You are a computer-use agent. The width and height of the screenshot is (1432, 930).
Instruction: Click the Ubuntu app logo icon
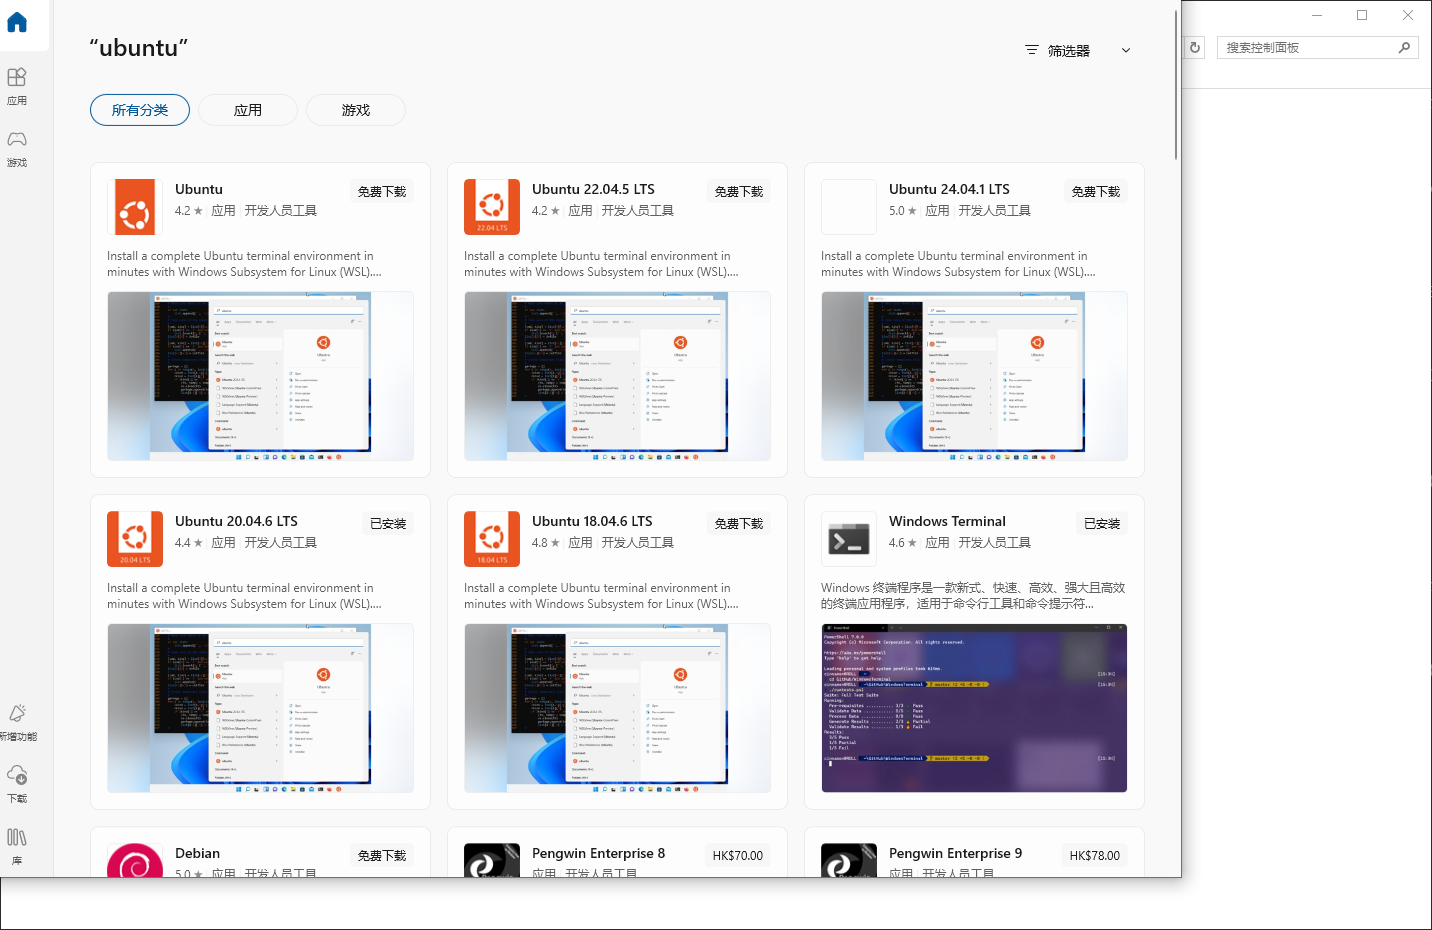tap(135, 207)
